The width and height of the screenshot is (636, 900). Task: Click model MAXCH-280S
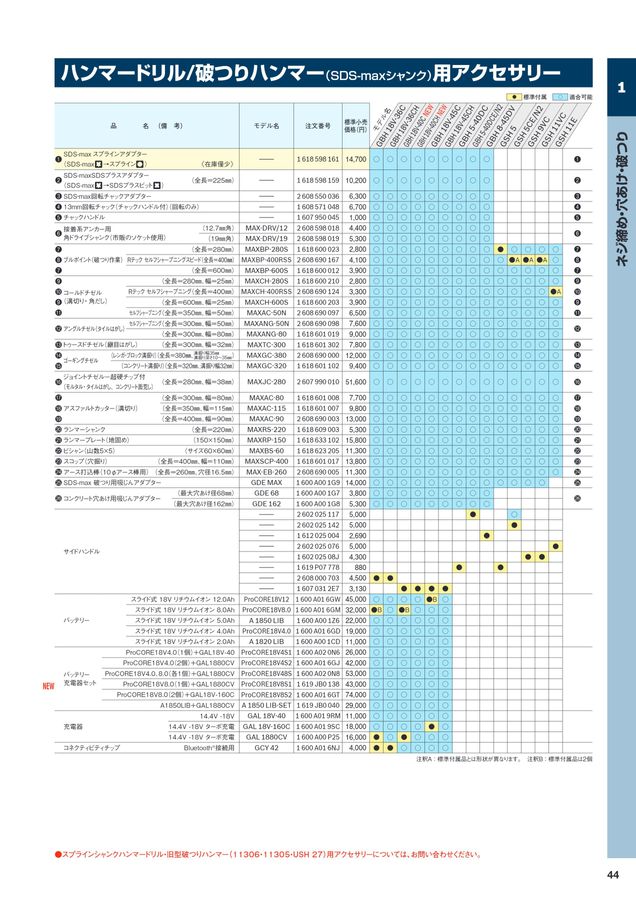[x=266, y=281]
